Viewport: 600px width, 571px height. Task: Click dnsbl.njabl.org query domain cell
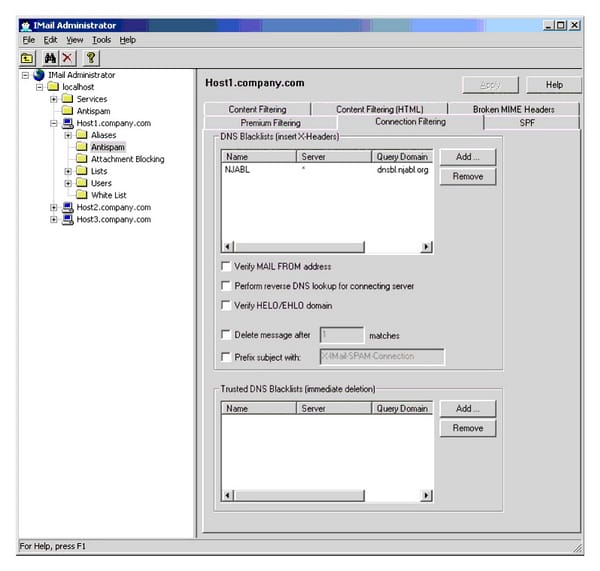point(403,170)
